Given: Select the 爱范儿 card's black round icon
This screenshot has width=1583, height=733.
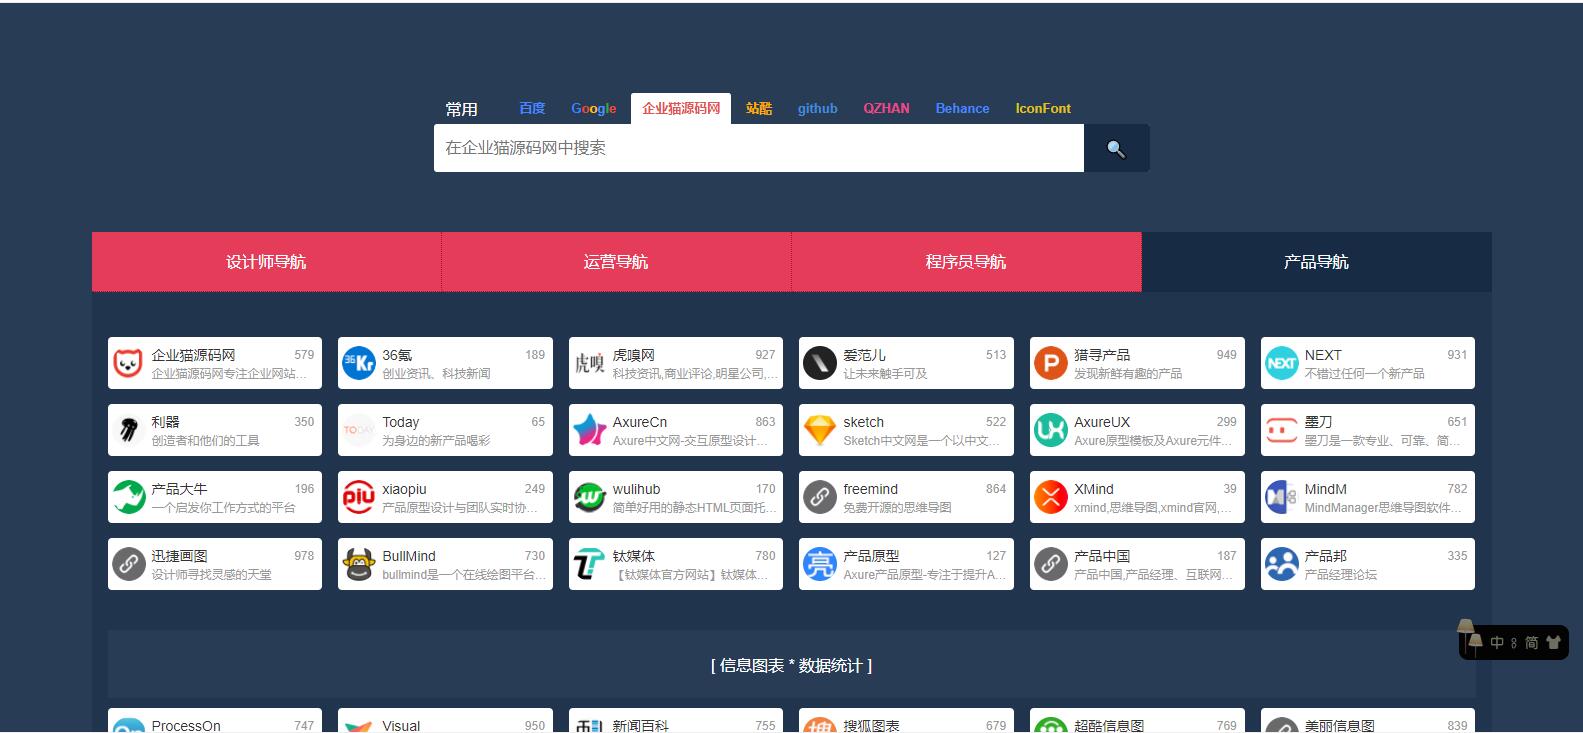Looking at the screenshot, I should pos(820,363).
